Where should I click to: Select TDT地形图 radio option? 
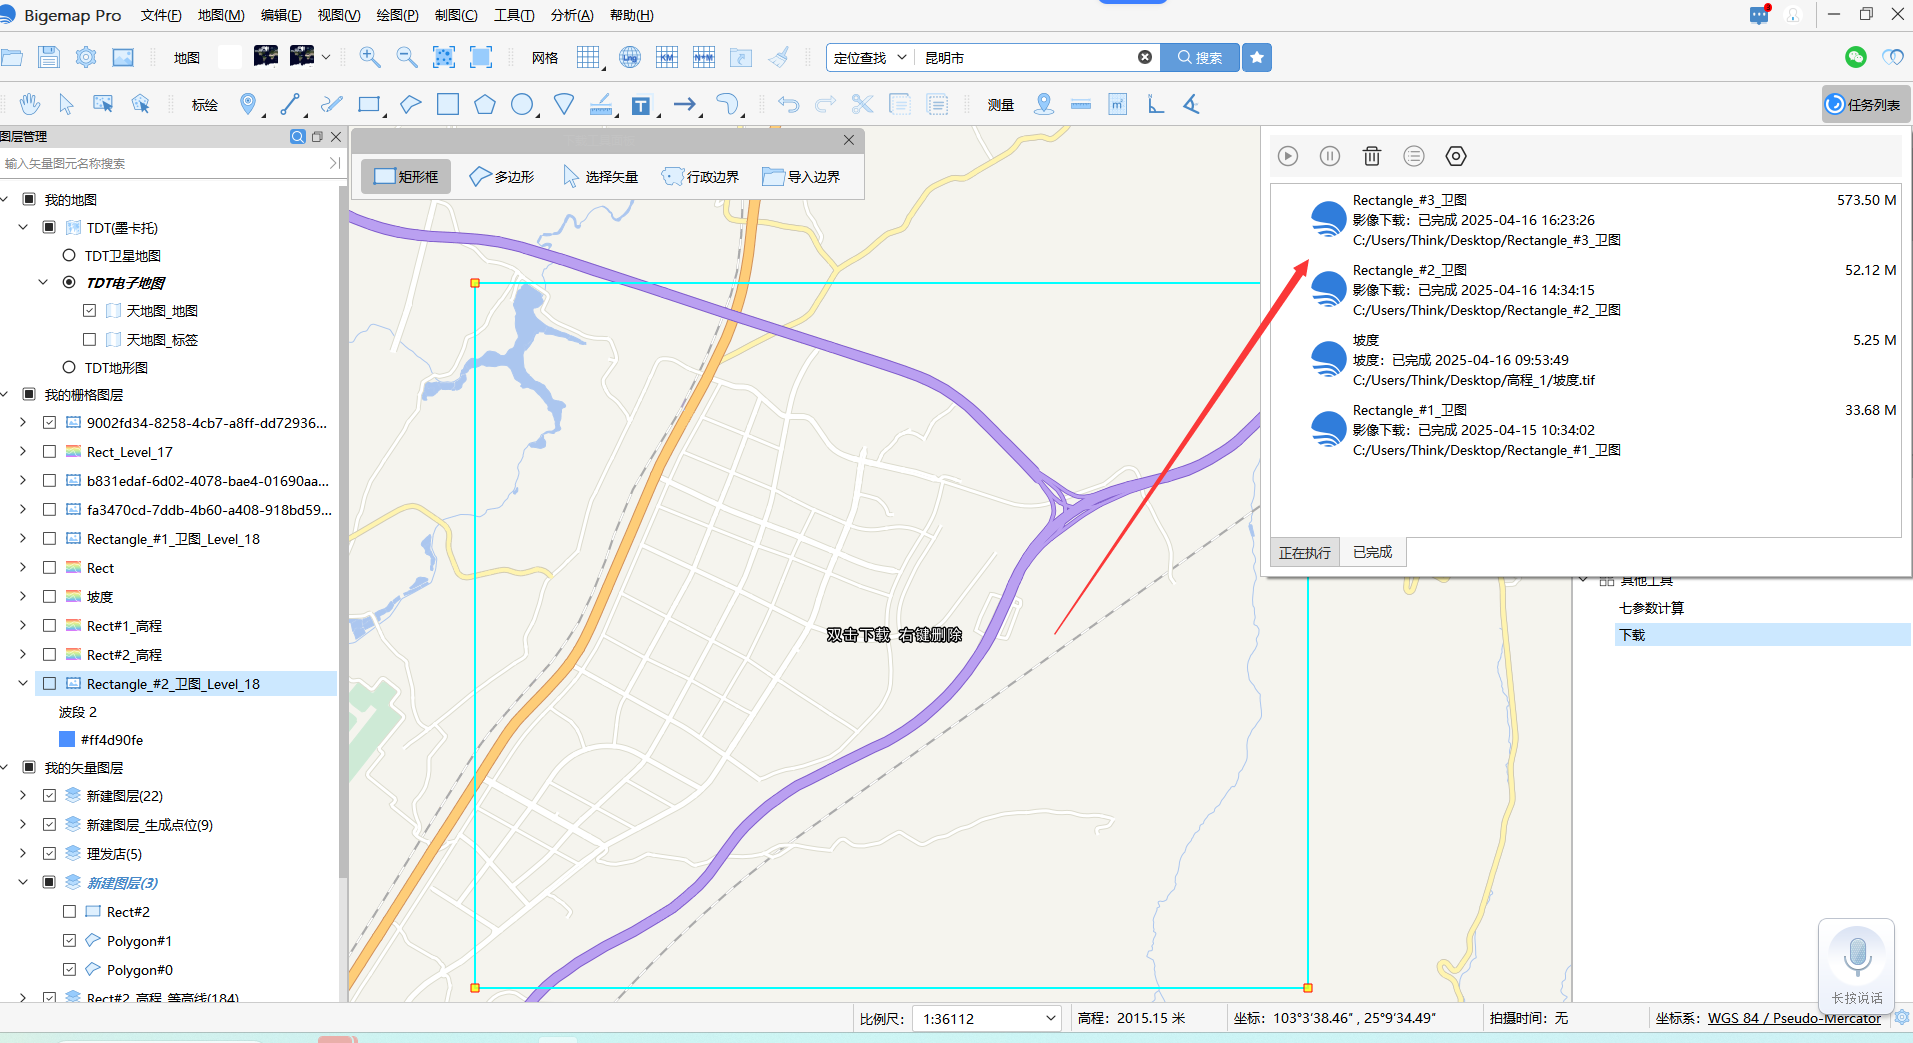tap(69, 367)
